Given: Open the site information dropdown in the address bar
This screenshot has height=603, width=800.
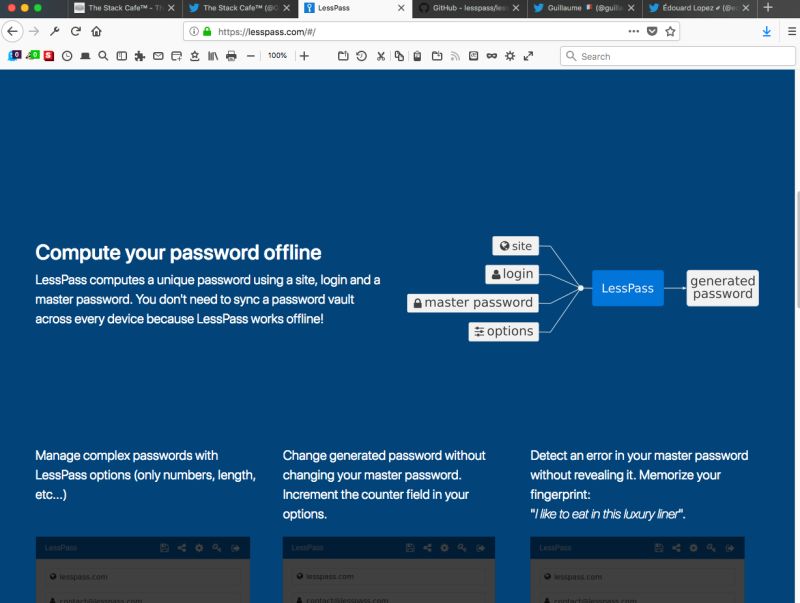Looking at the screenshot, I should [192, 31].
